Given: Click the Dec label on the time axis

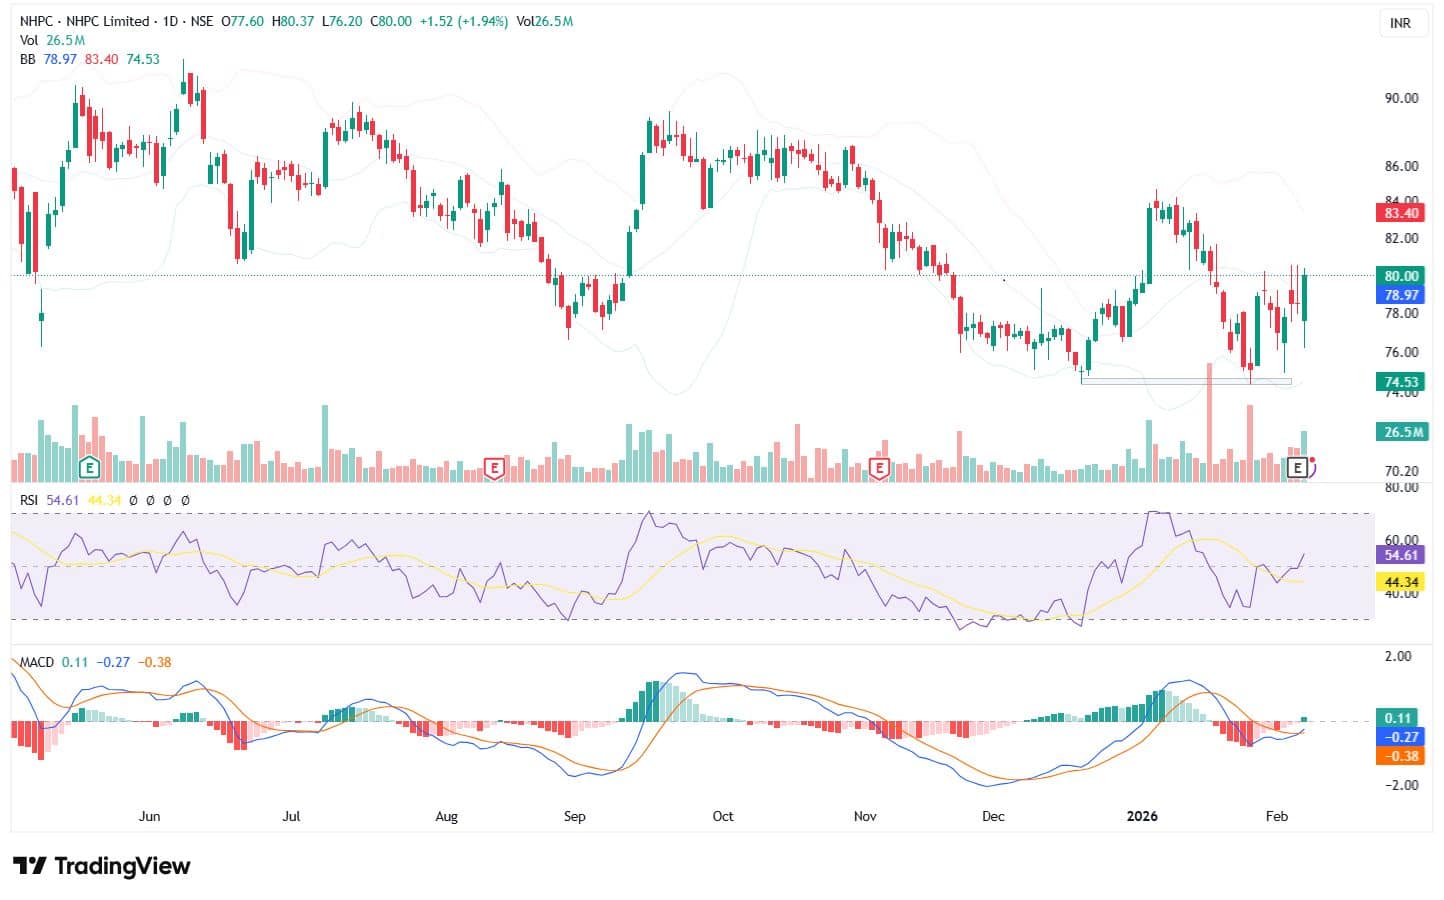Looking at the screenshot, I should 993,816.
